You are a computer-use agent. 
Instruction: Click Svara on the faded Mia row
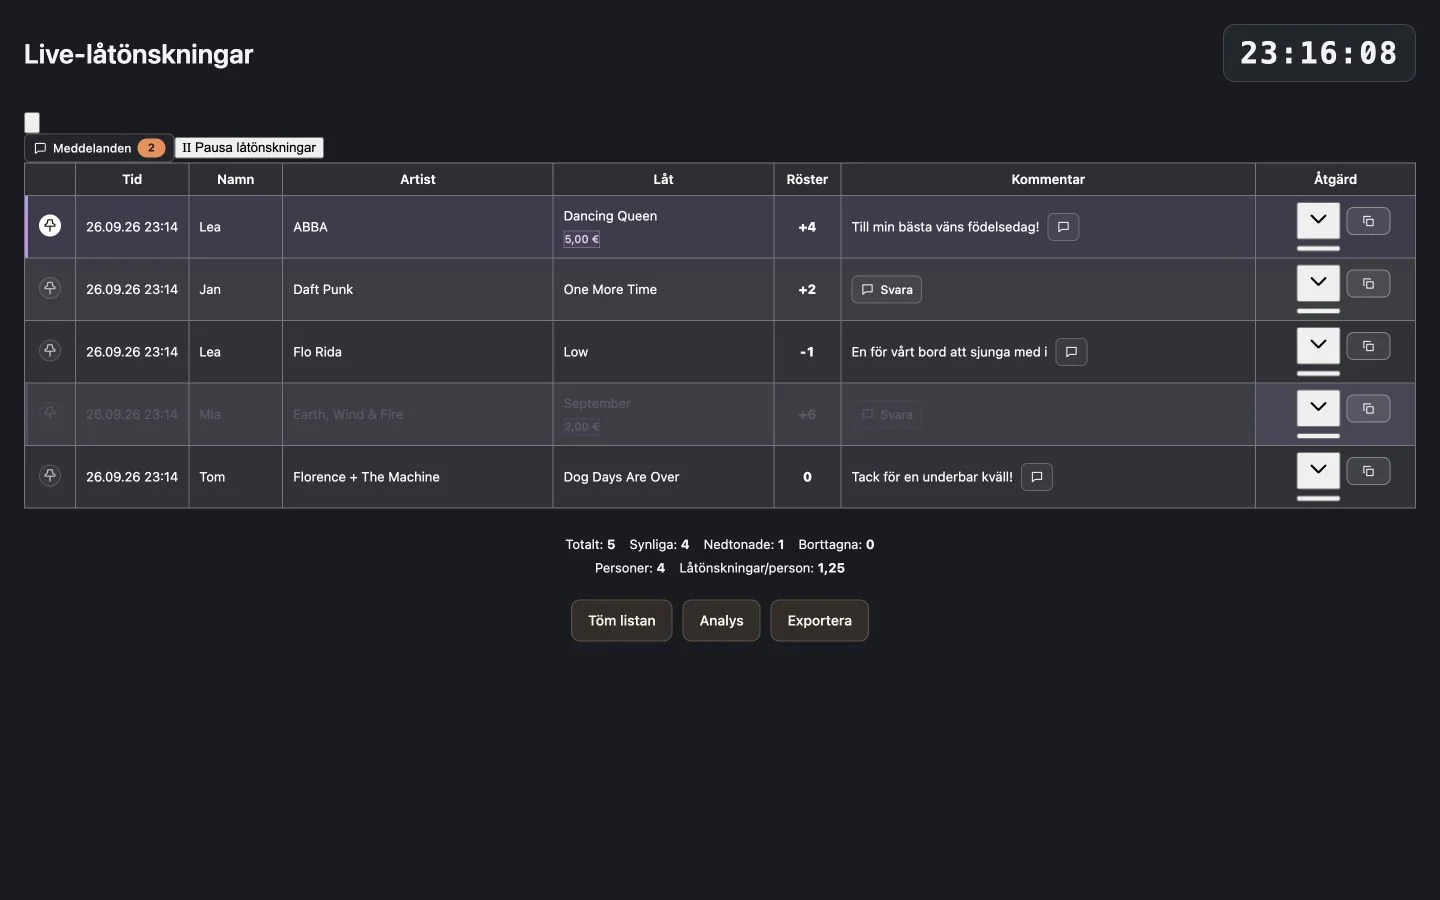pyautogui.click(x=886, y=414)
